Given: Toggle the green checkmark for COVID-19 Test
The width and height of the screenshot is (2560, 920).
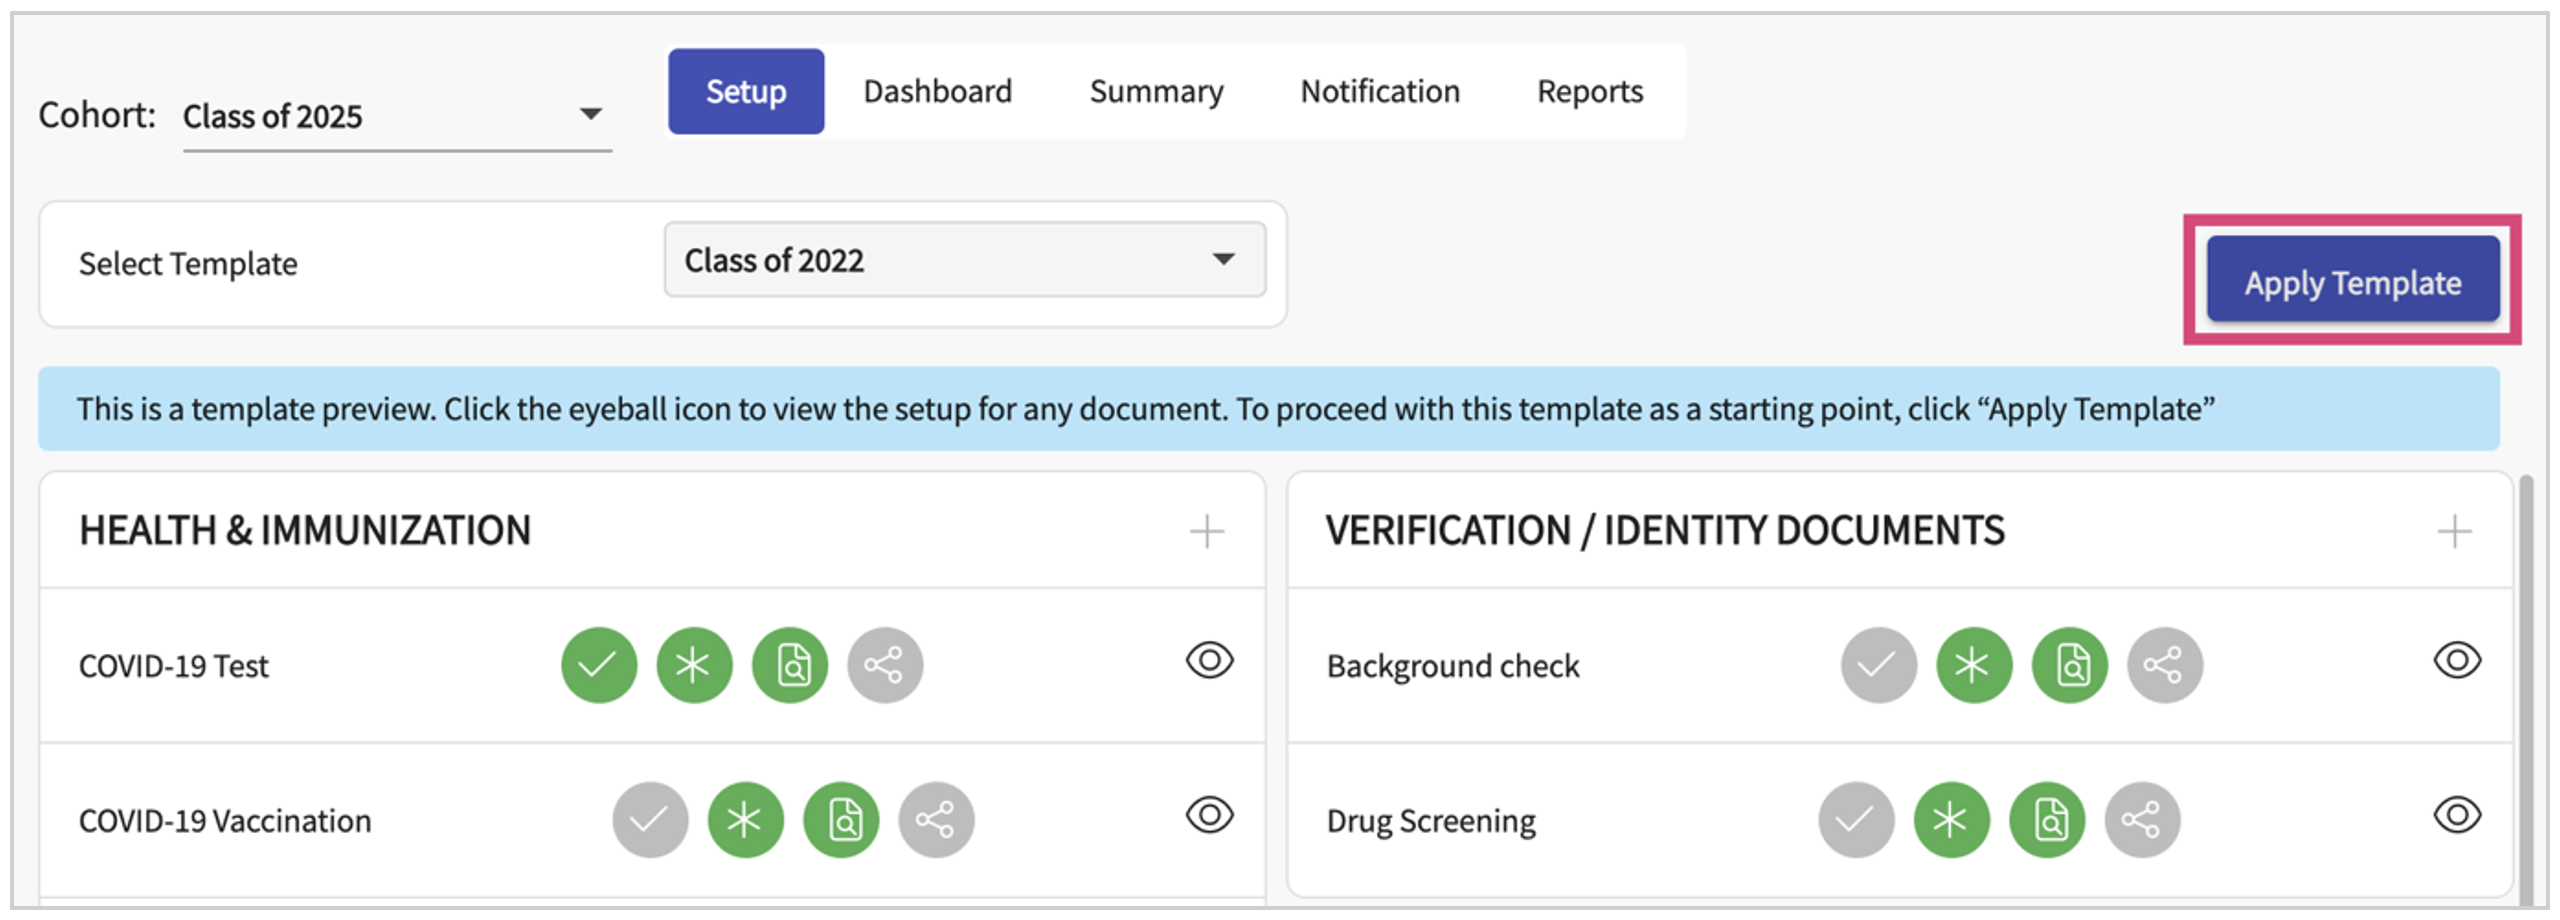Looking at the screenshot, I should pyautogui.click(x=599, y=665).
